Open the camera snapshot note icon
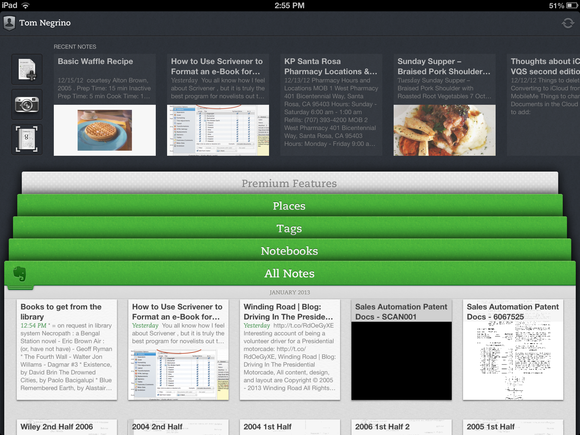The image size is (580, 435). (27, 104)
